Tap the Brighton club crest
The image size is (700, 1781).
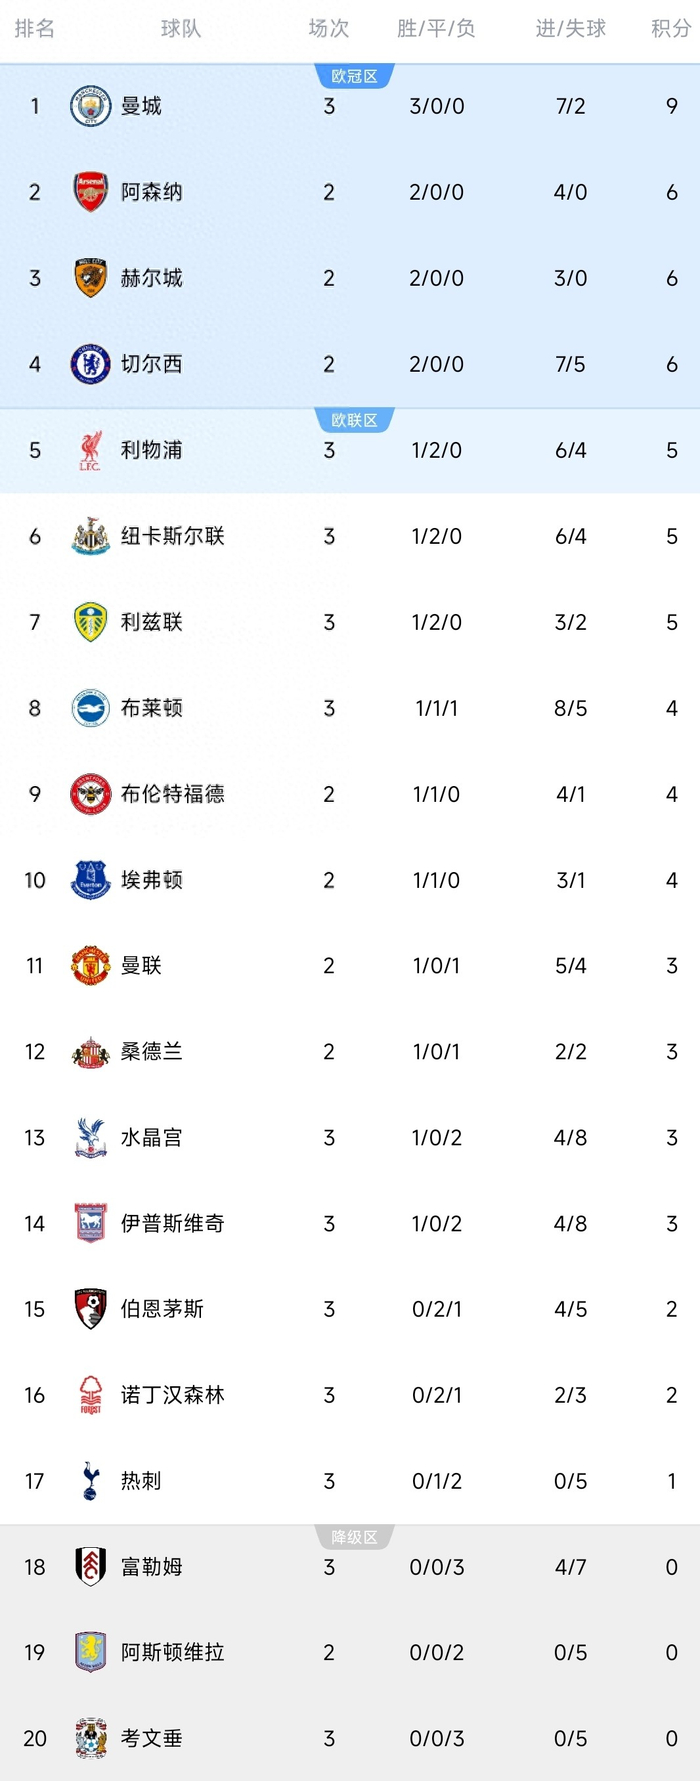pos(90,708)
